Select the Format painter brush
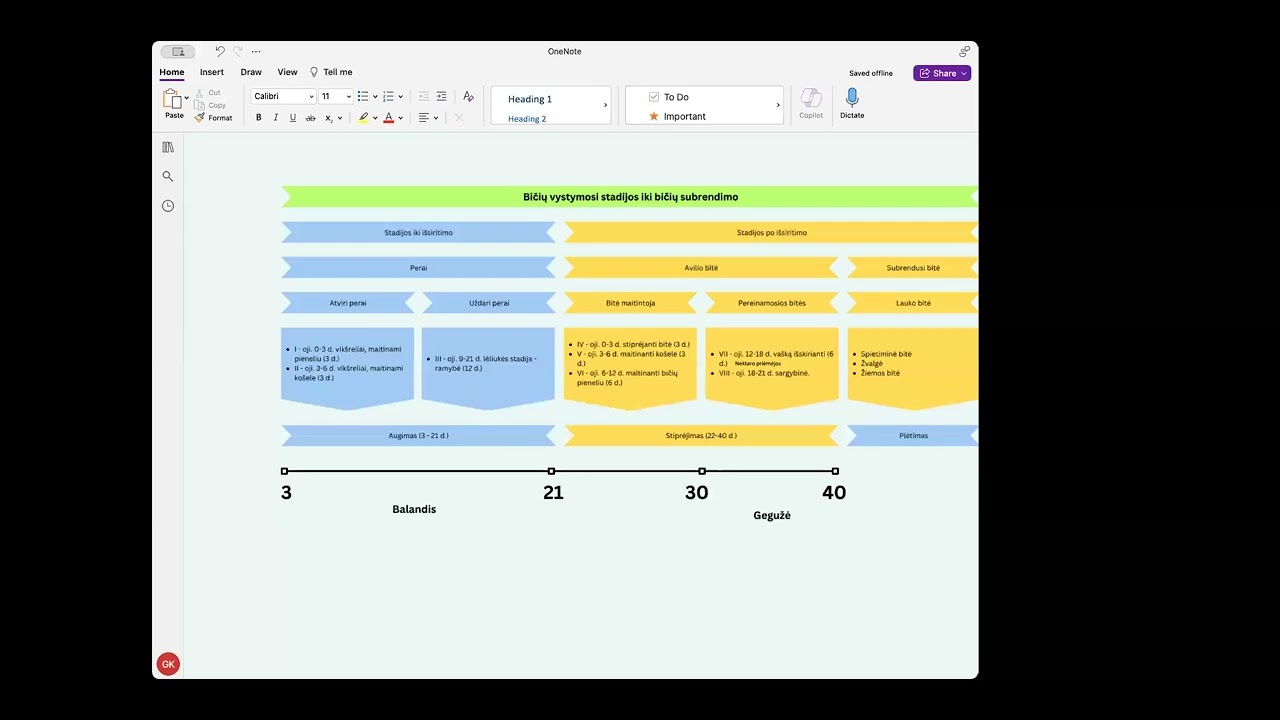 point(199,118)
